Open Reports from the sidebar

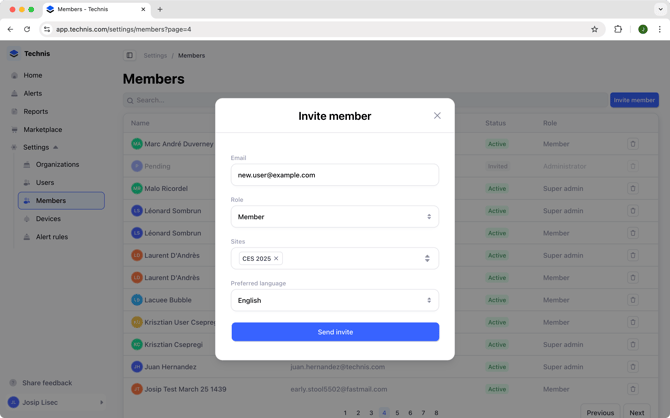[35, 111]
